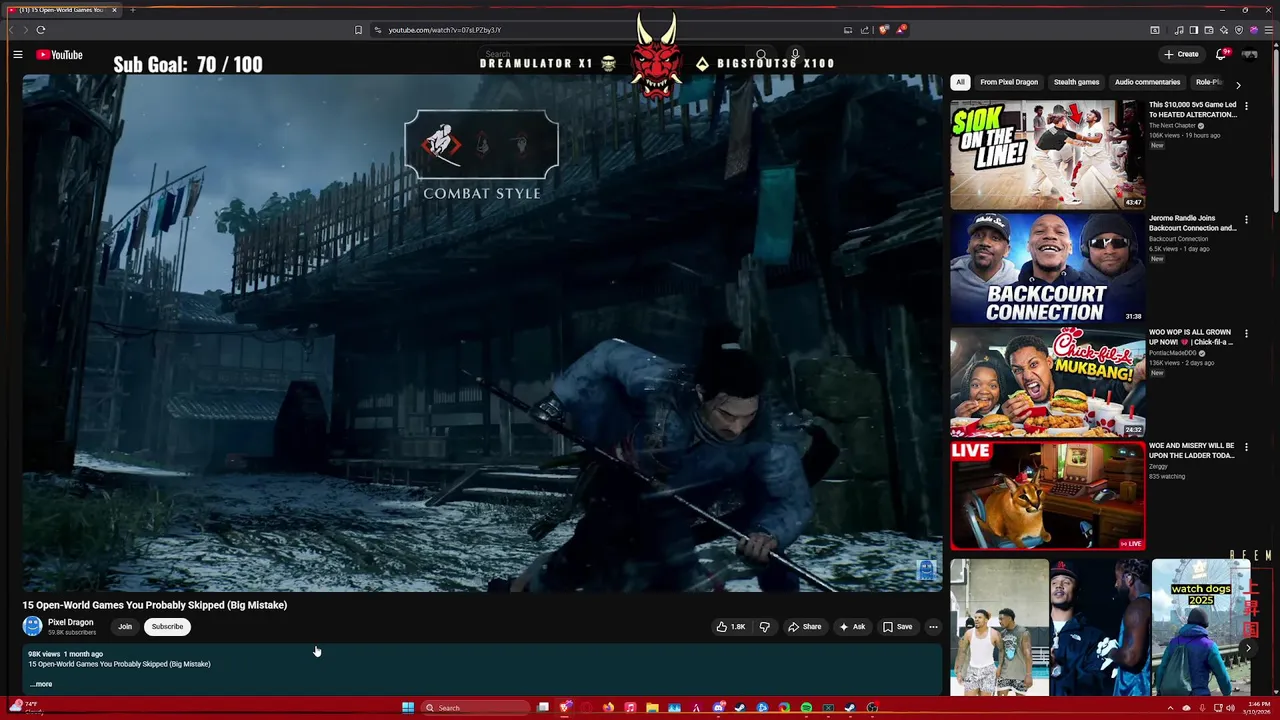The height and width of the screenshot is (720, 1280).
Task: Advance Shorts shelf with next arrow
Action: [x=1248, y=648]
